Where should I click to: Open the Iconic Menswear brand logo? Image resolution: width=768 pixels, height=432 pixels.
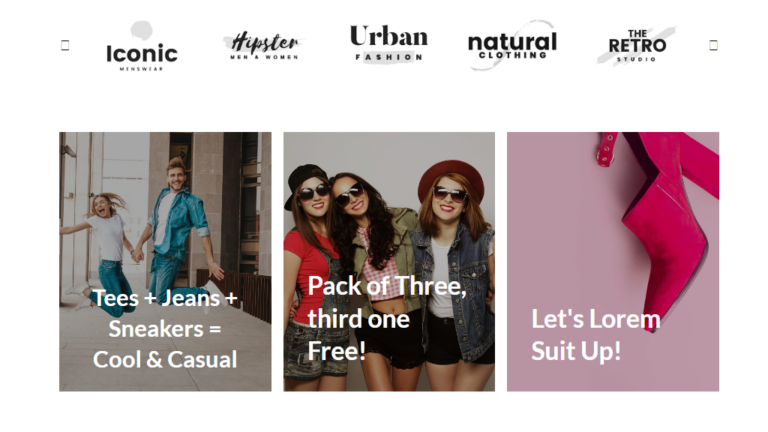pos(142,47)
